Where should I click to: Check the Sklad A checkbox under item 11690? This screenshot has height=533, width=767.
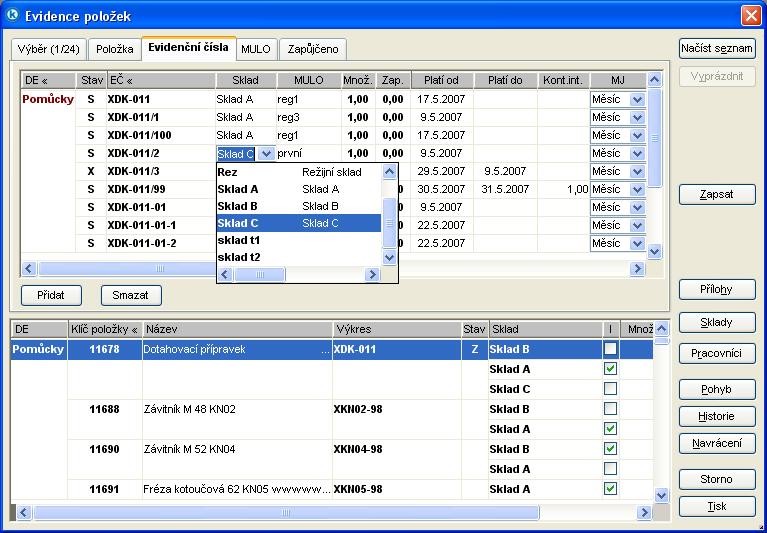[610, 469]
